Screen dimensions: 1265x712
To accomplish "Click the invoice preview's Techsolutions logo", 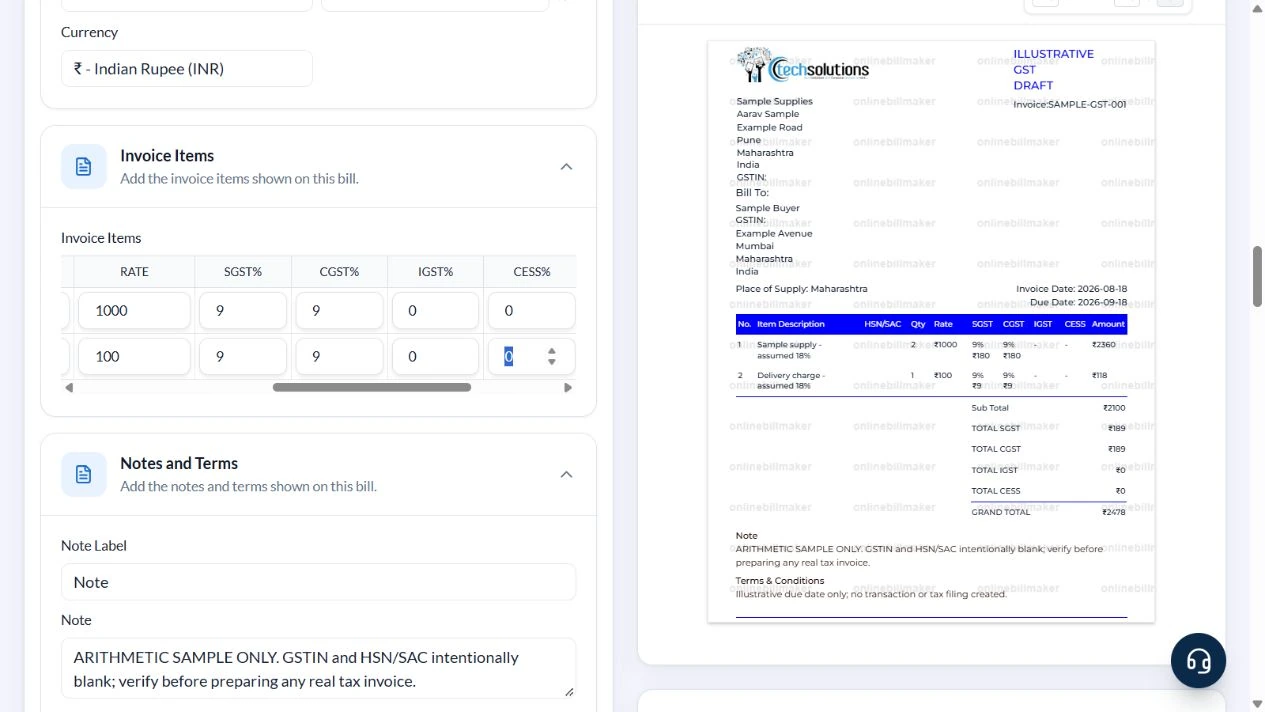I will point(803,65).
